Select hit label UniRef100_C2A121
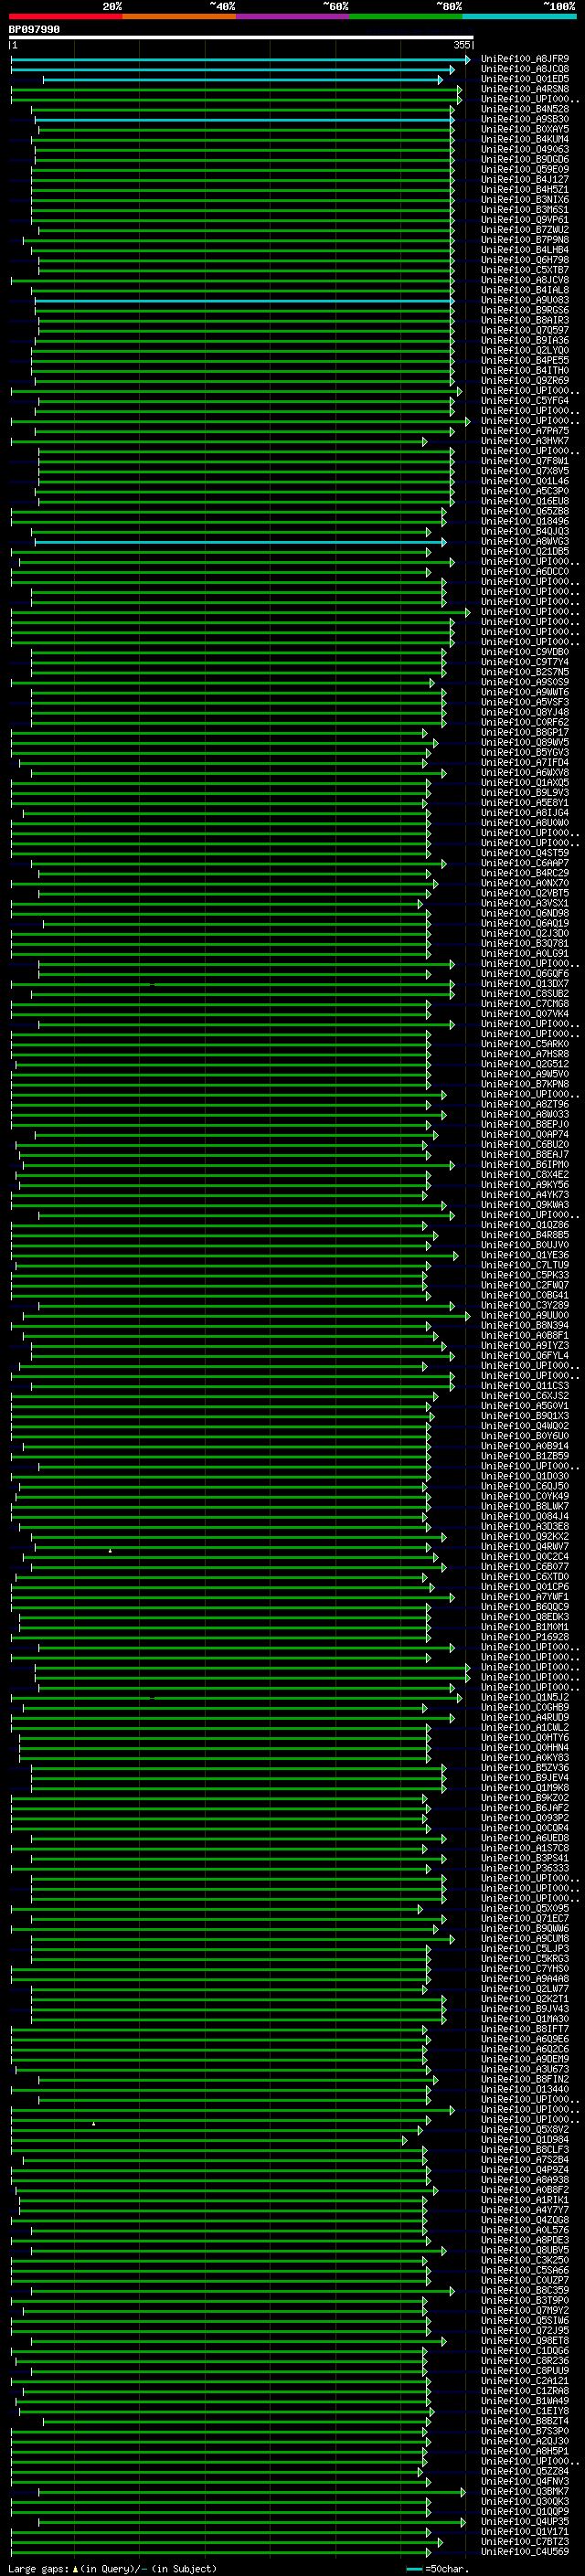Image resolution: width=585 pixels, height=2576 pixels. click(x=525, y=2380)
